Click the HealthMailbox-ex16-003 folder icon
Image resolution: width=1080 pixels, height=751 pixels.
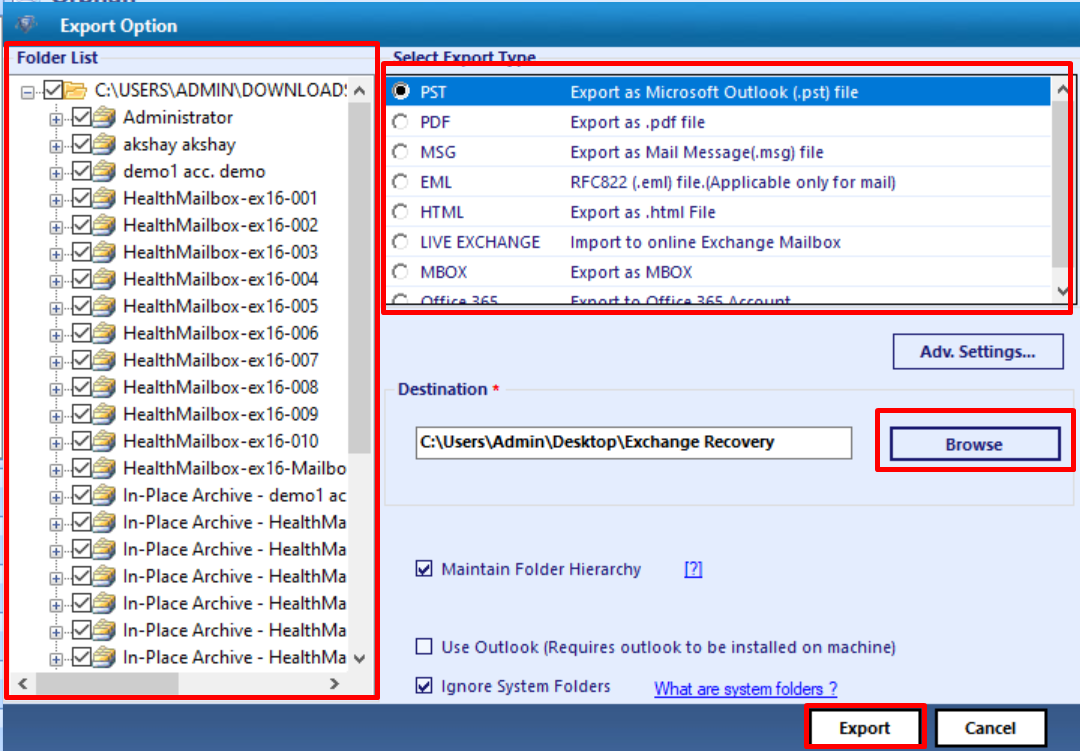click(104, 252)
